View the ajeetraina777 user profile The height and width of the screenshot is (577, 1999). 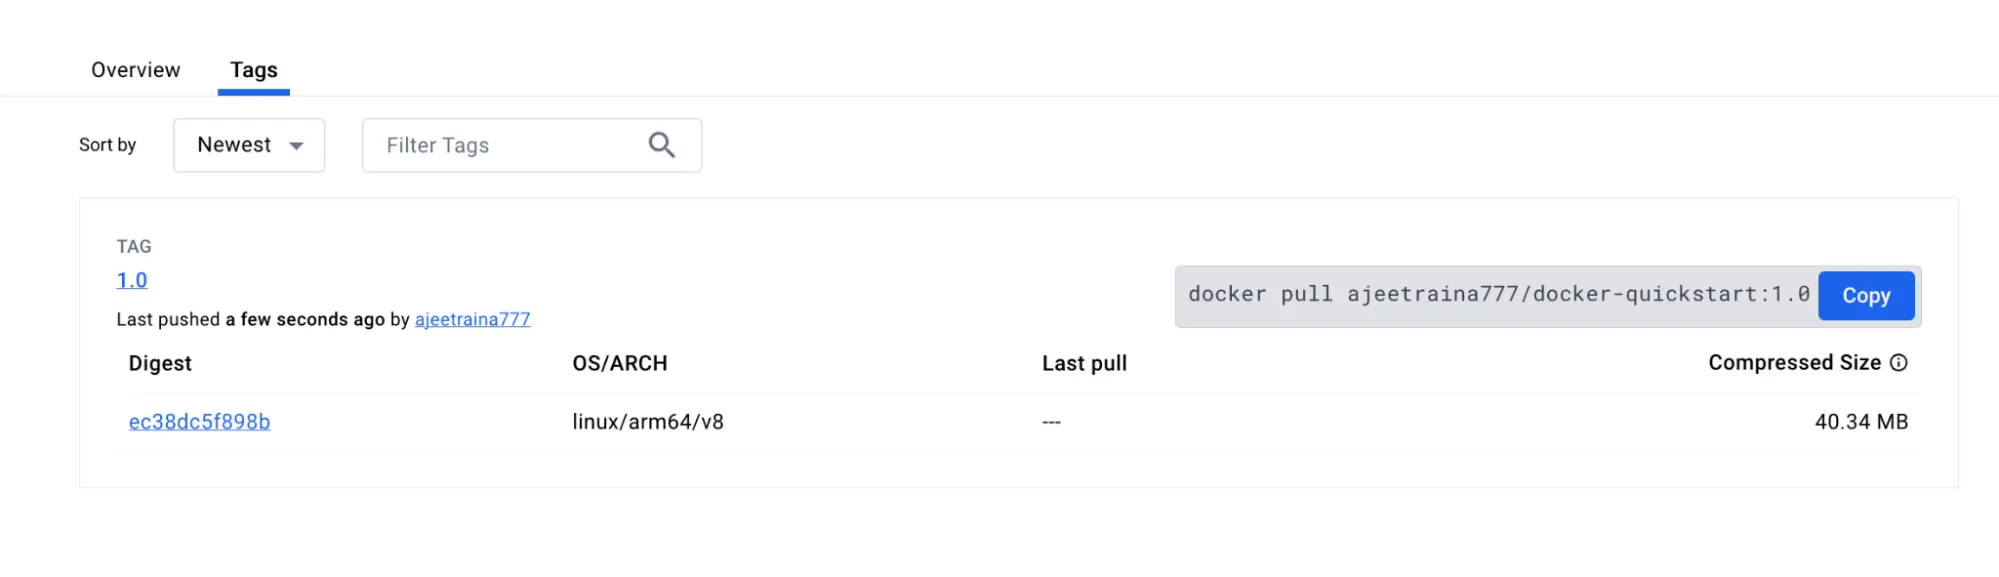472,319
